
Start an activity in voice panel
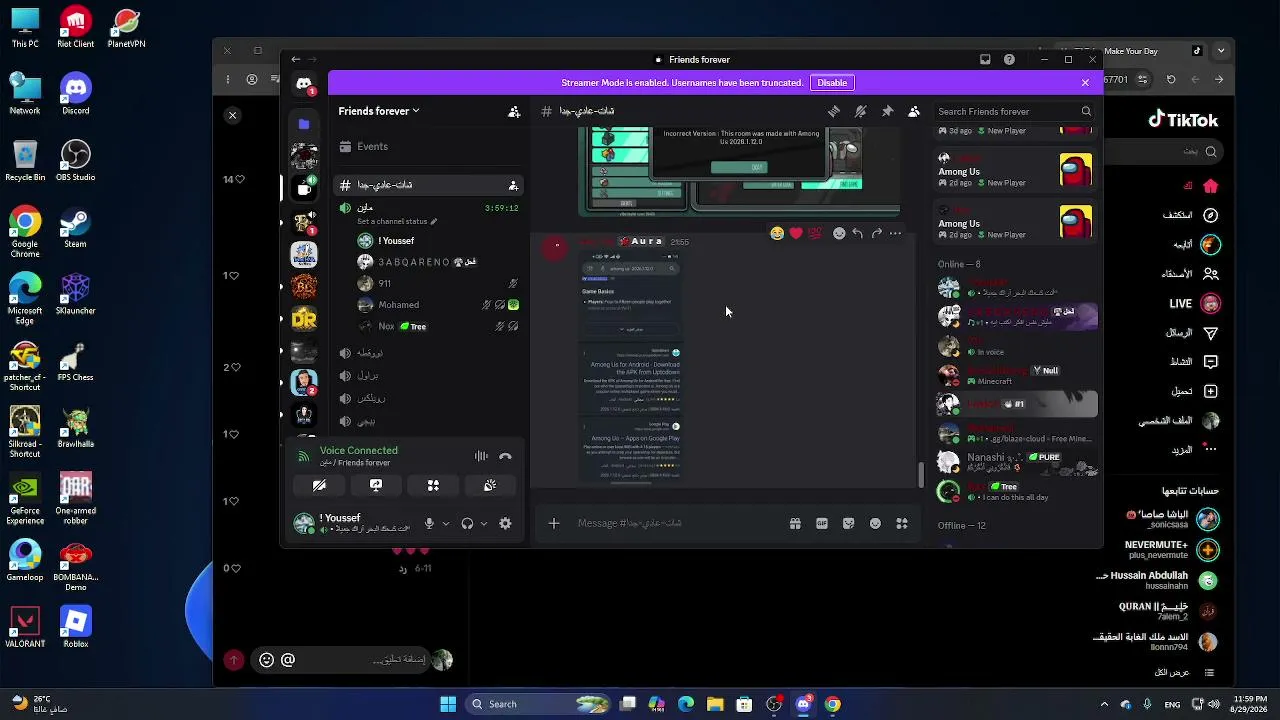coord(433,485)
